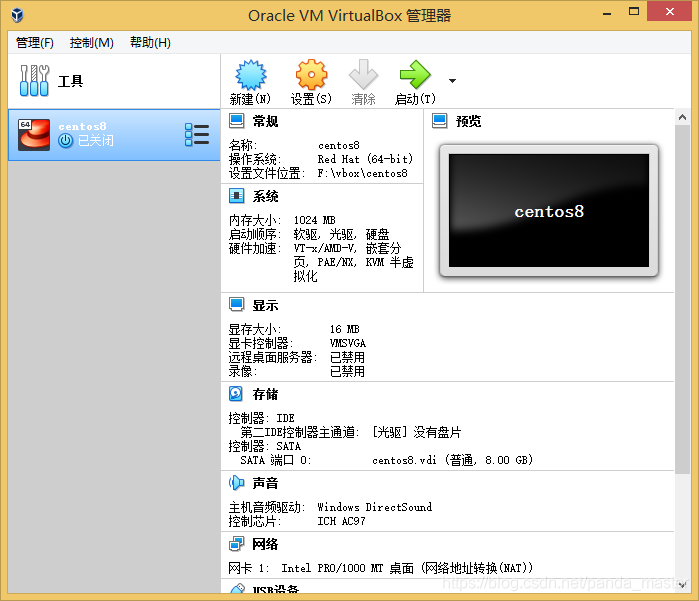Click 'Windows DirectSound' audio driver value
This screenshot has height=601, width=699.
374,507
